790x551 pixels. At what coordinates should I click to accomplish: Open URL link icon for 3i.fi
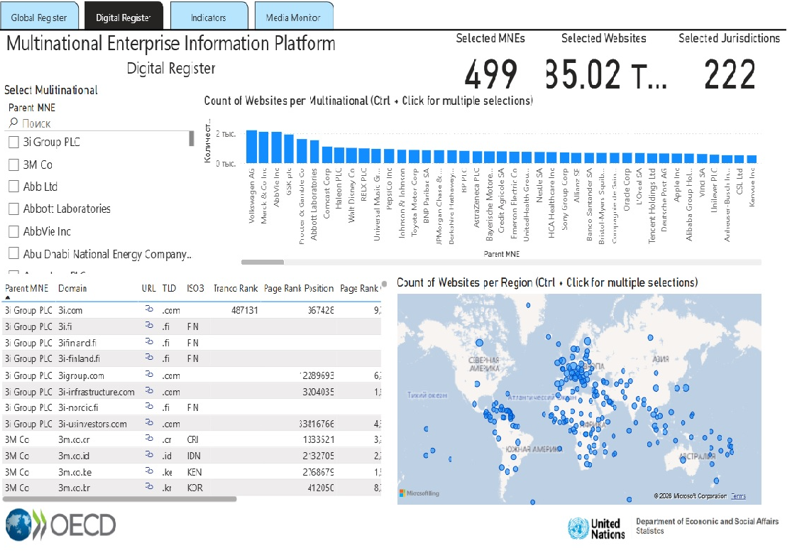(x=149, y=326)
